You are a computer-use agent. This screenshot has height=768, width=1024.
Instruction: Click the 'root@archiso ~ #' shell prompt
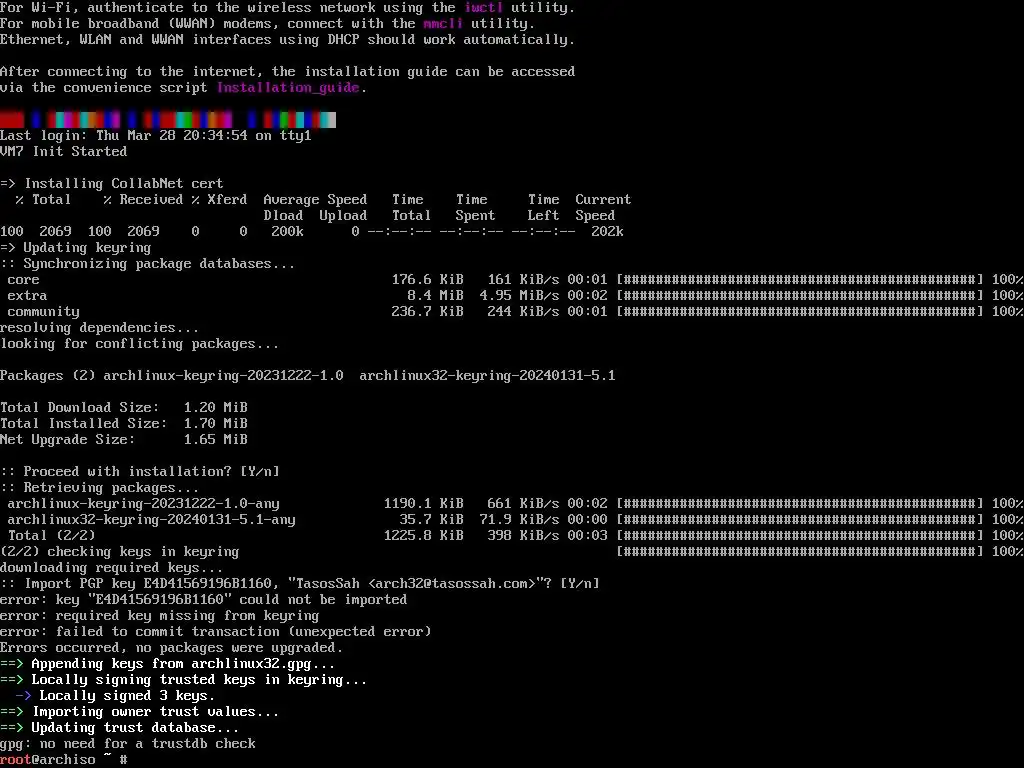tap(63, 760)
